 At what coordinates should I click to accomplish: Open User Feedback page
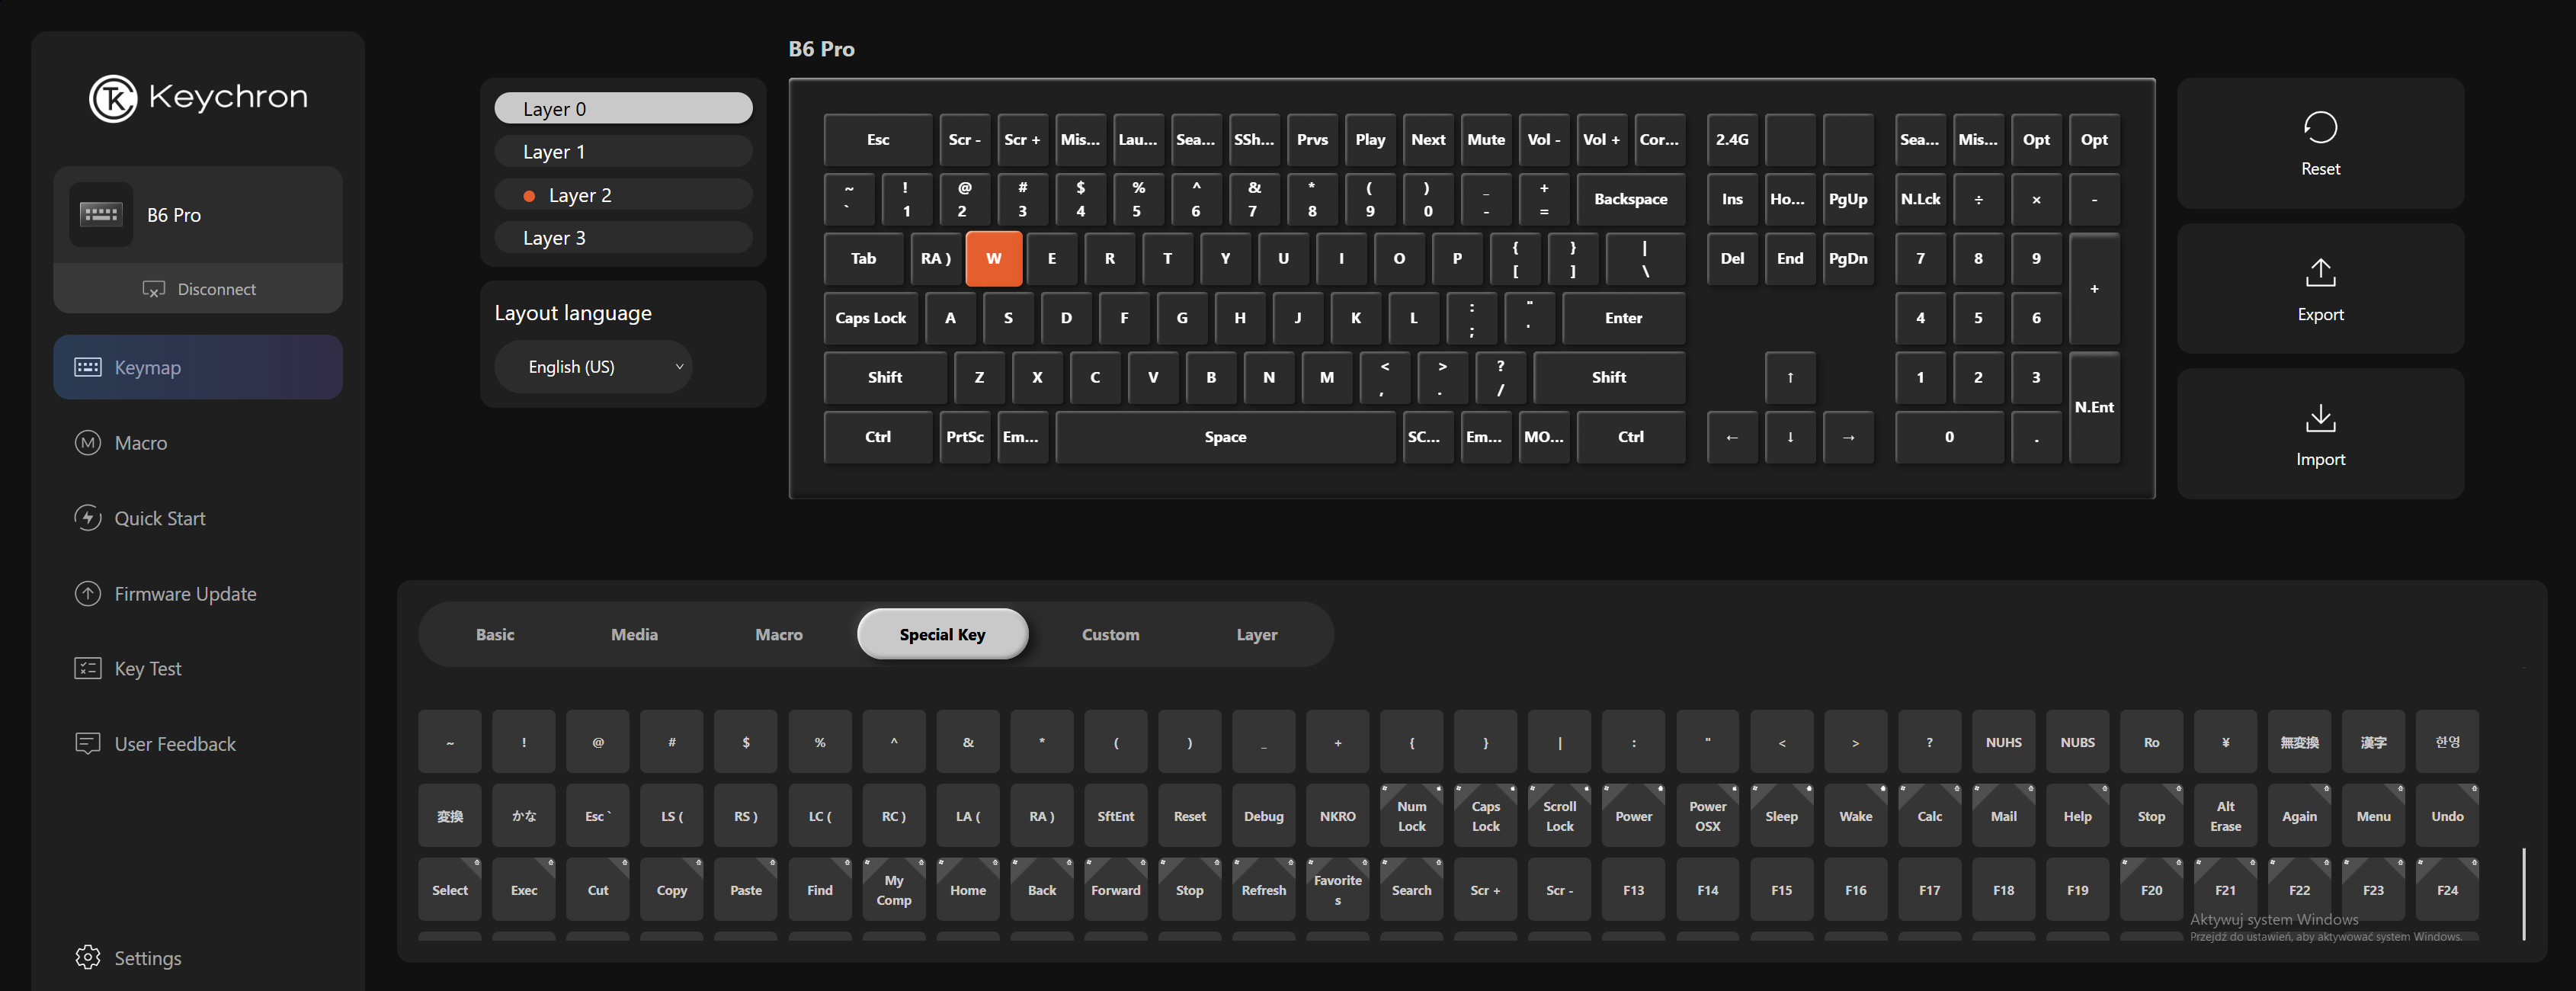198,743
